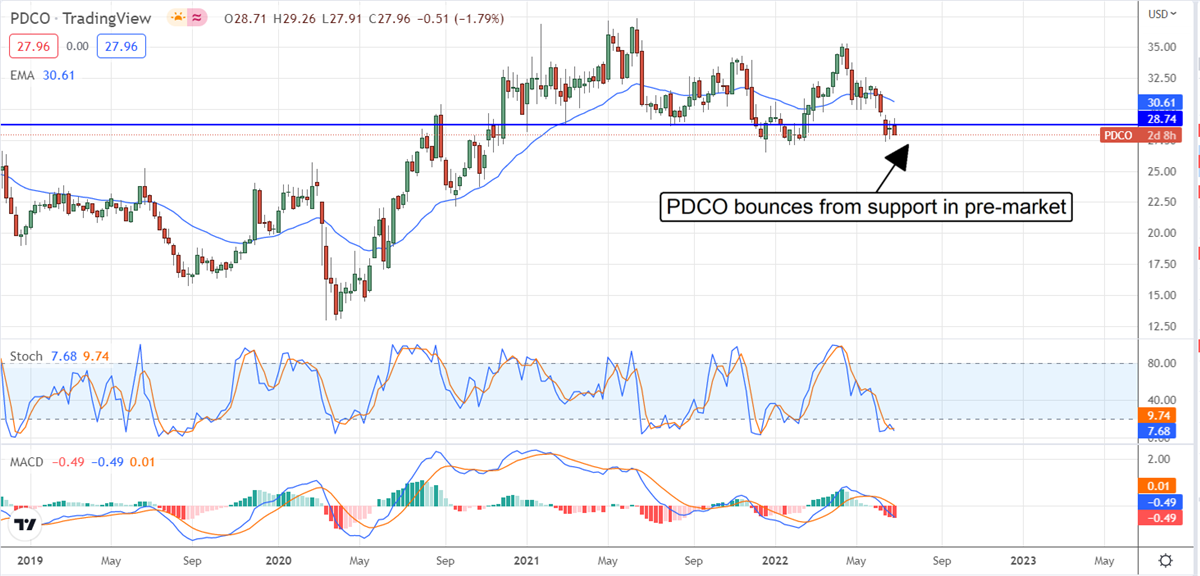Viewport: 1200px width, 576px height.
Task: Click the 28.74 horizontal line price label
Action: point(1161,117)
